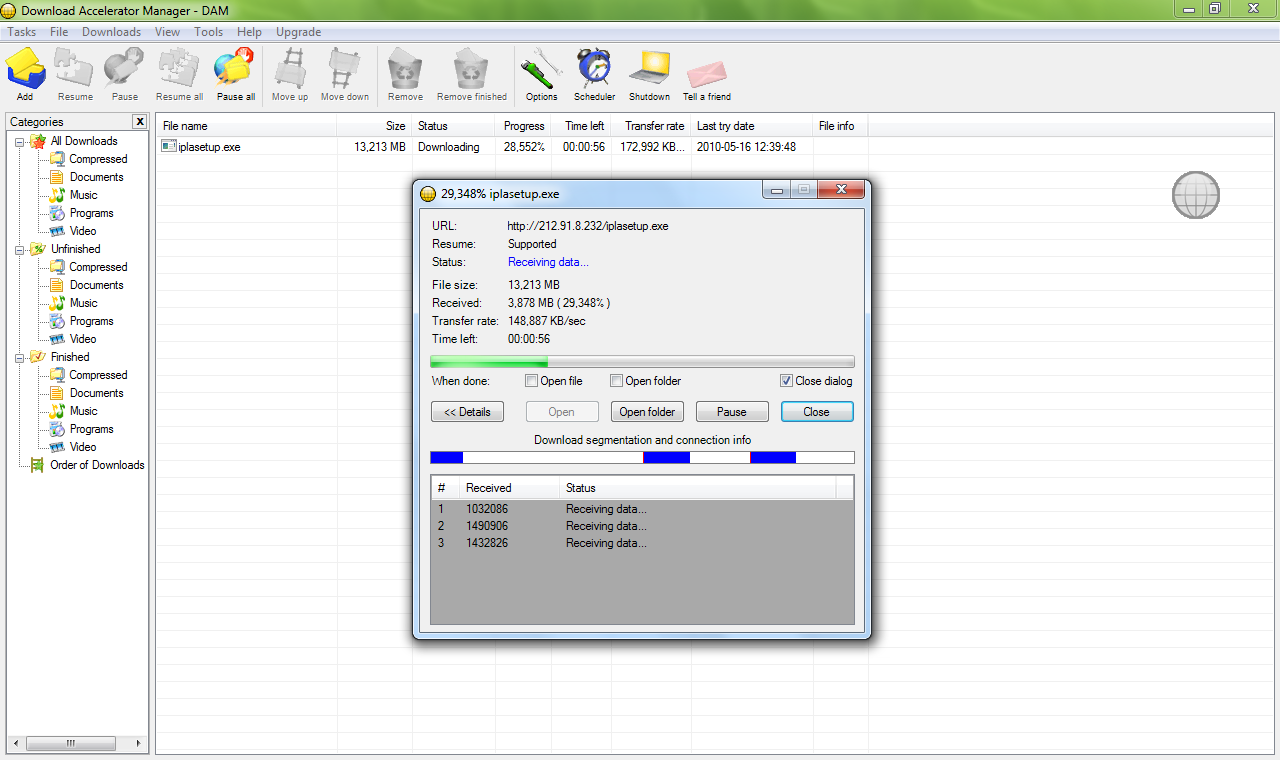Select segment row with 1490906 received
Screen dimensions: 1280x760
(x=642, y=526)
